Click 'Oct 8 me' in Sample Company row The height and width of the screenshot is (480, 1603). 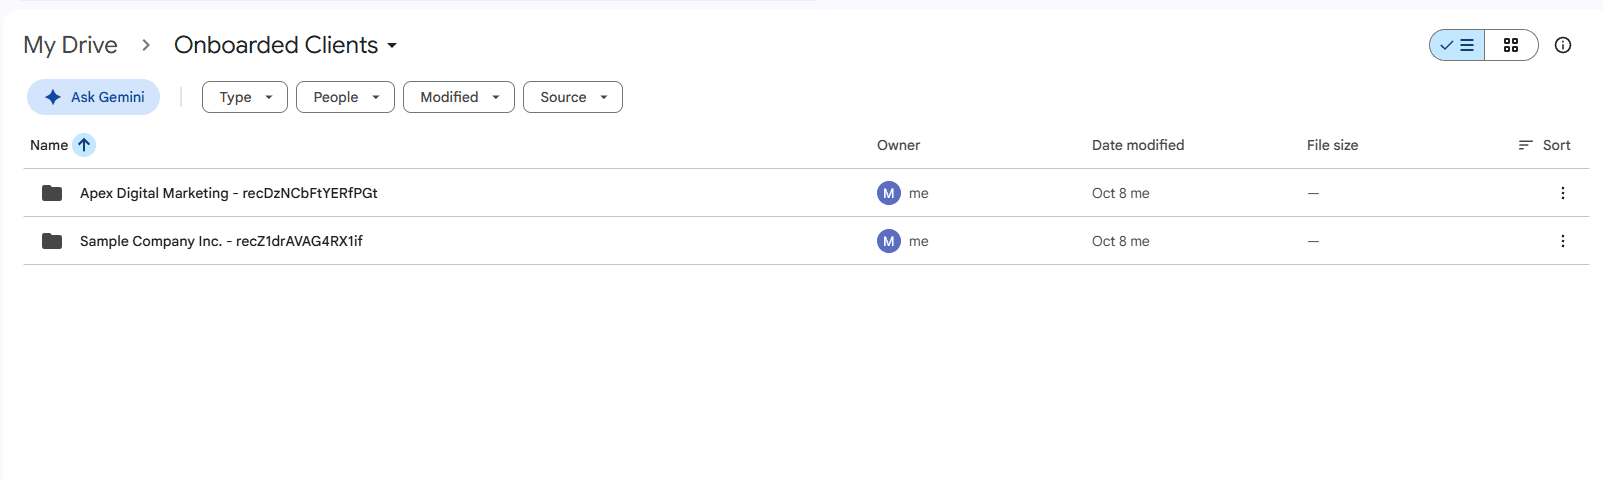[x=1120, y=241]
